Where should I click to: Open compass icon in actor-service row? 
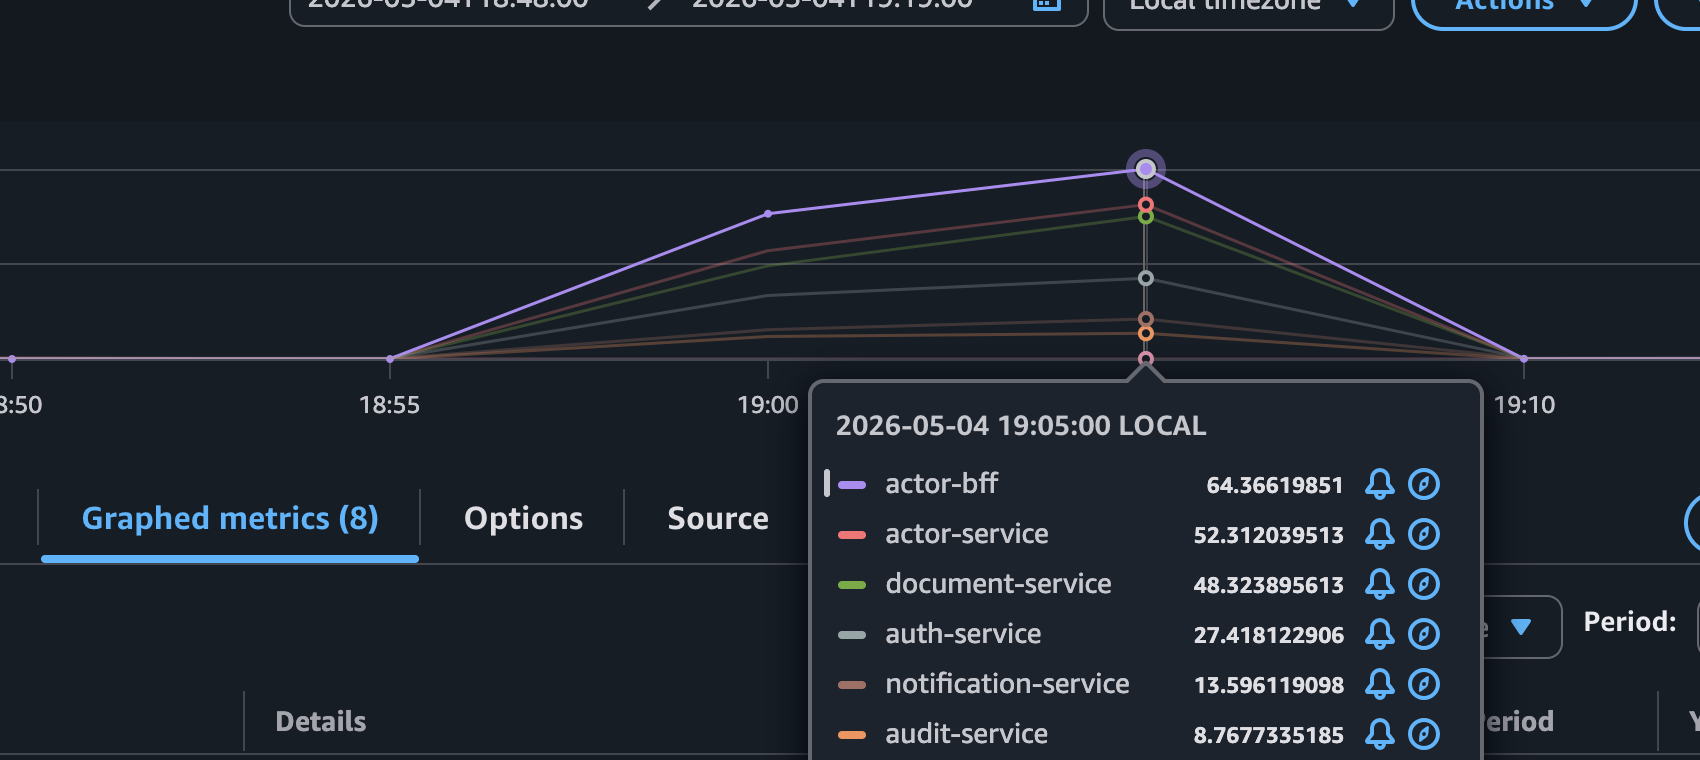(x=1424, y=534)
